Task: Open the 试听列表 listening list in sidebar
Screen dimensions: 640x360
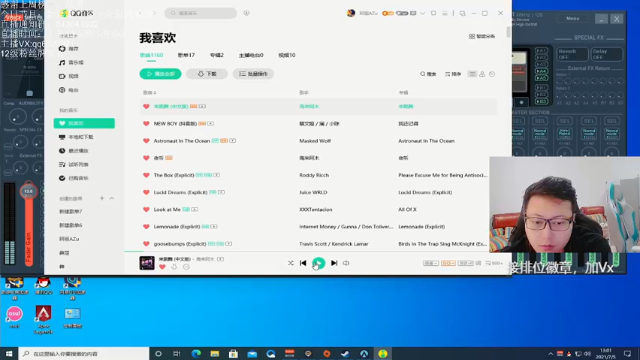Action: (x=74, y=164)
